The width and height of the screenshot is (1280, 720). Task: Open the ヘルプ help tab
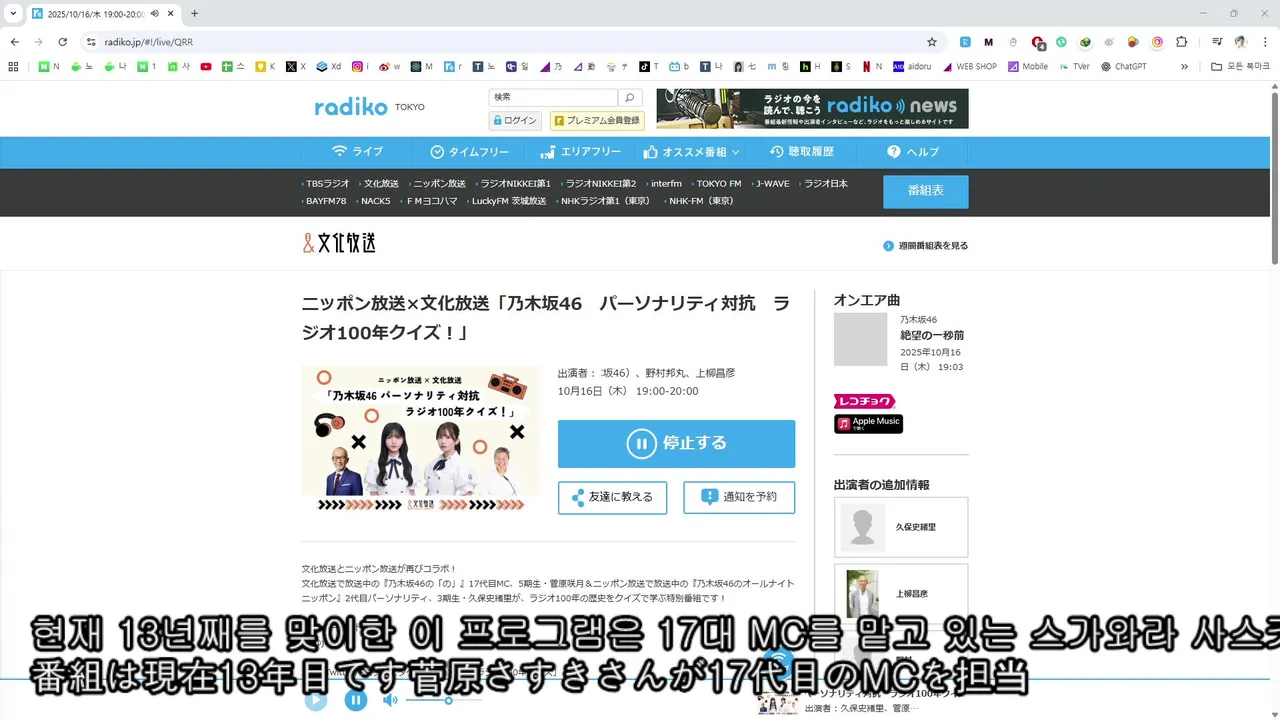point(912,152)
